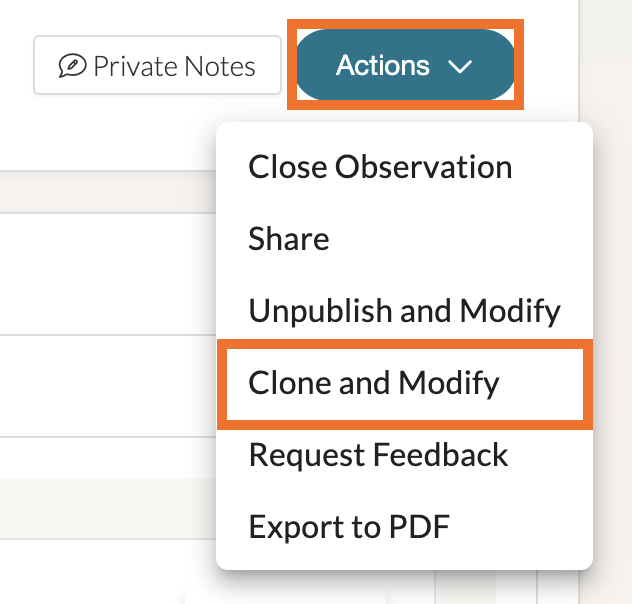Share this observation via Actions menu
The image size is (632, 604).
(289, 239)
